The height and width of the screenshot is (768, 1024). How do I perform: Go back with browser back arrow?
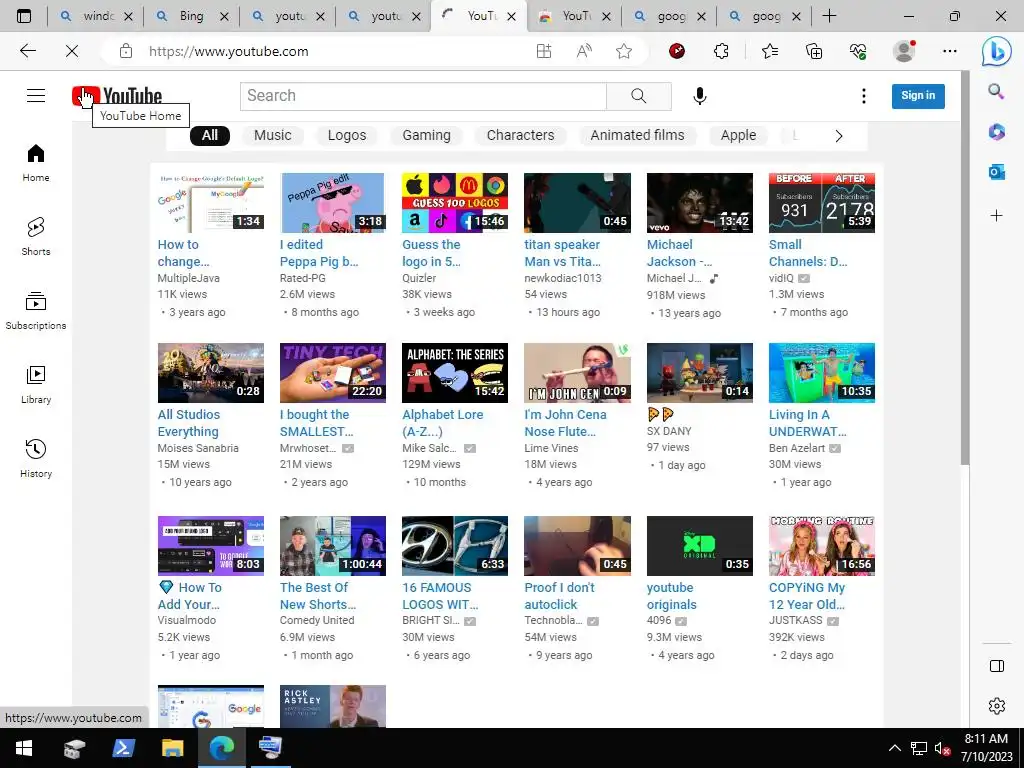pos(27,51)
